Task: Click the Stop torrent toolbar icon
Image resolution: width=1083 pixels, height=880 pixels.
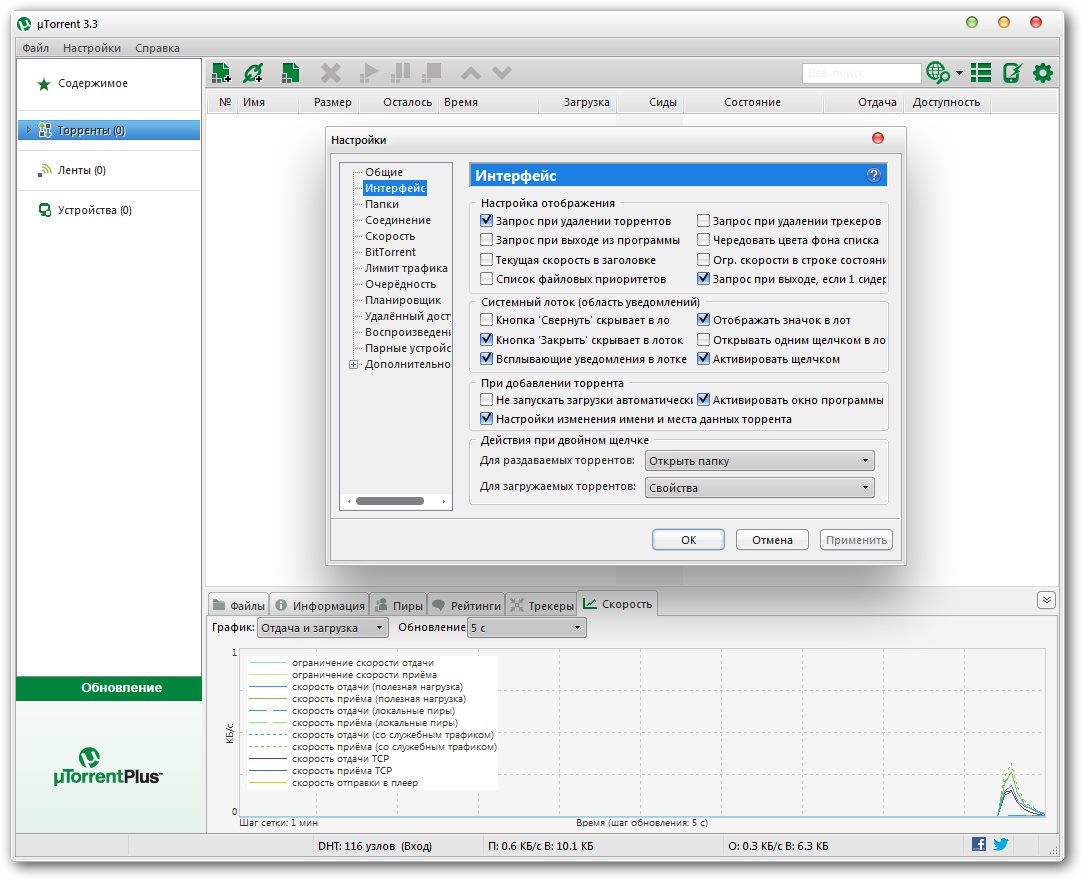Action: coord(432,73)
